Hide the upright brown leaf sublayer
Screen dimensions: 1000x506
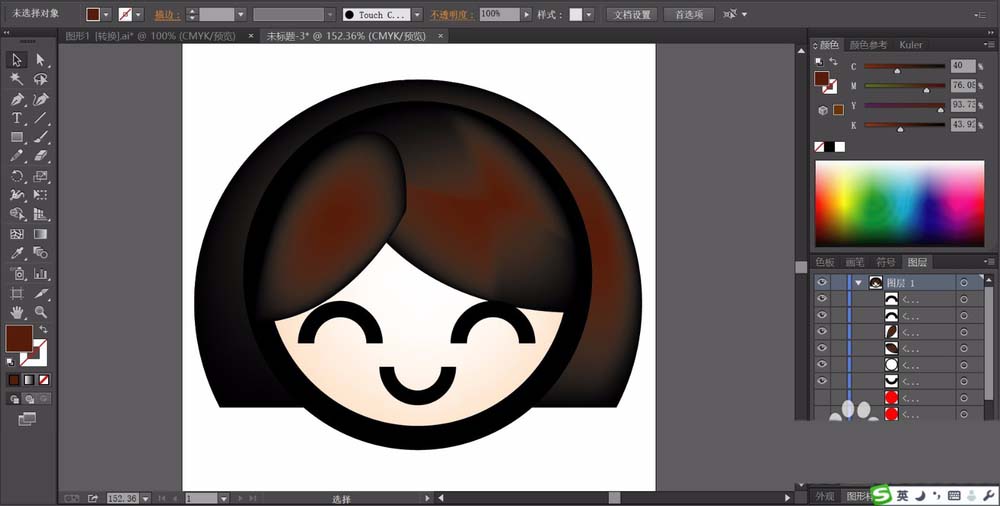pos(822,331)
